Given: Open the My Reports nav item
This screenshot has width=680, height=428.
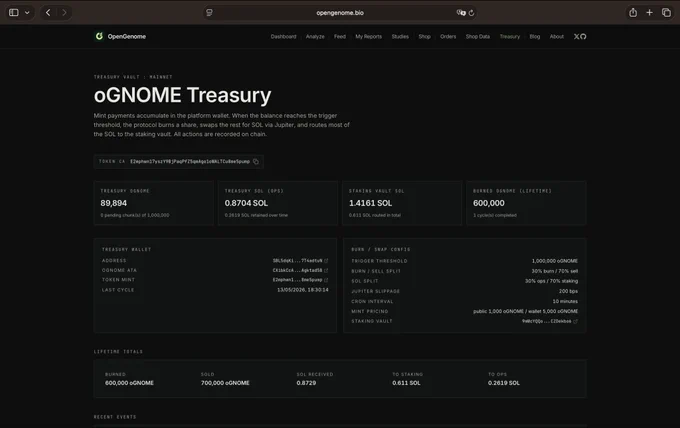Looking at the screenshot, I should click(369, 36).
